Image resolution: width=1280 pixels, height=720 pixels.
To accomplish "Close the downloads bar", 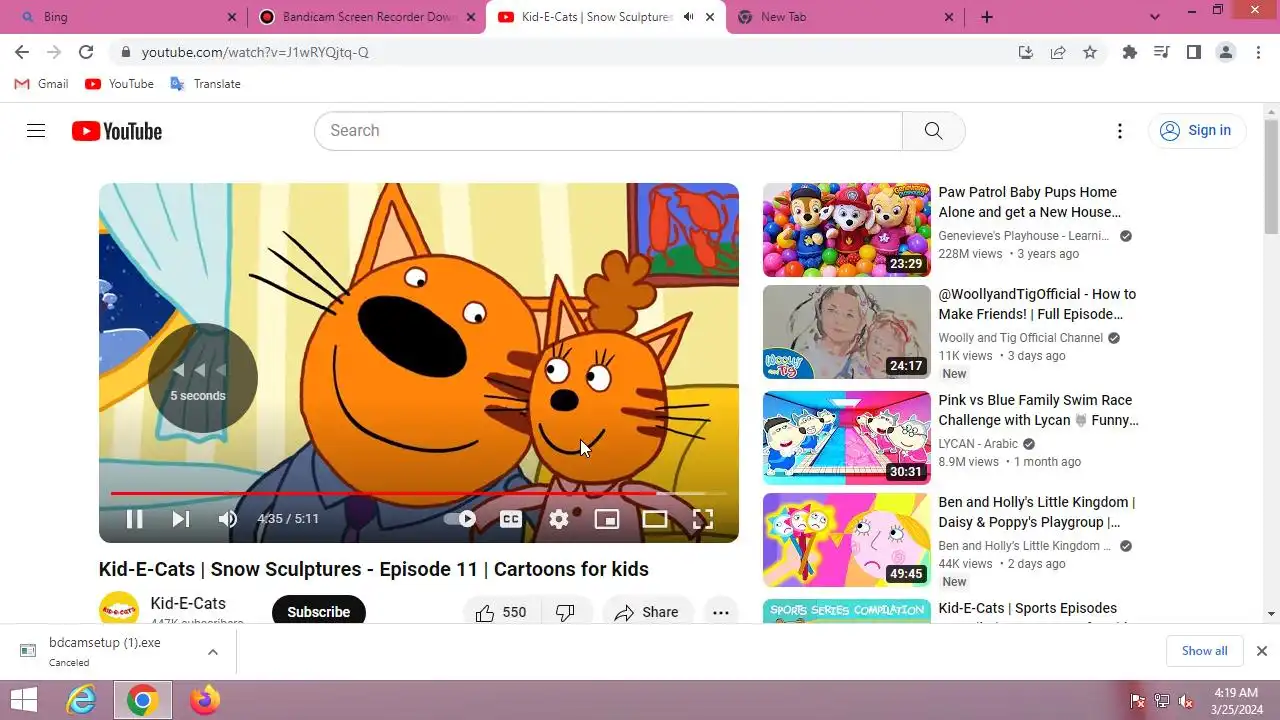I will pyautogui.click(x=1262, y=651).
